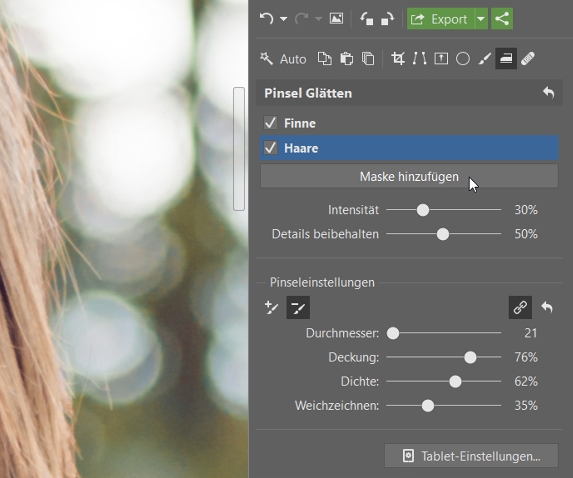
Task: Toggle the Haare mask checkbox
Action: (x=270, y=148)
